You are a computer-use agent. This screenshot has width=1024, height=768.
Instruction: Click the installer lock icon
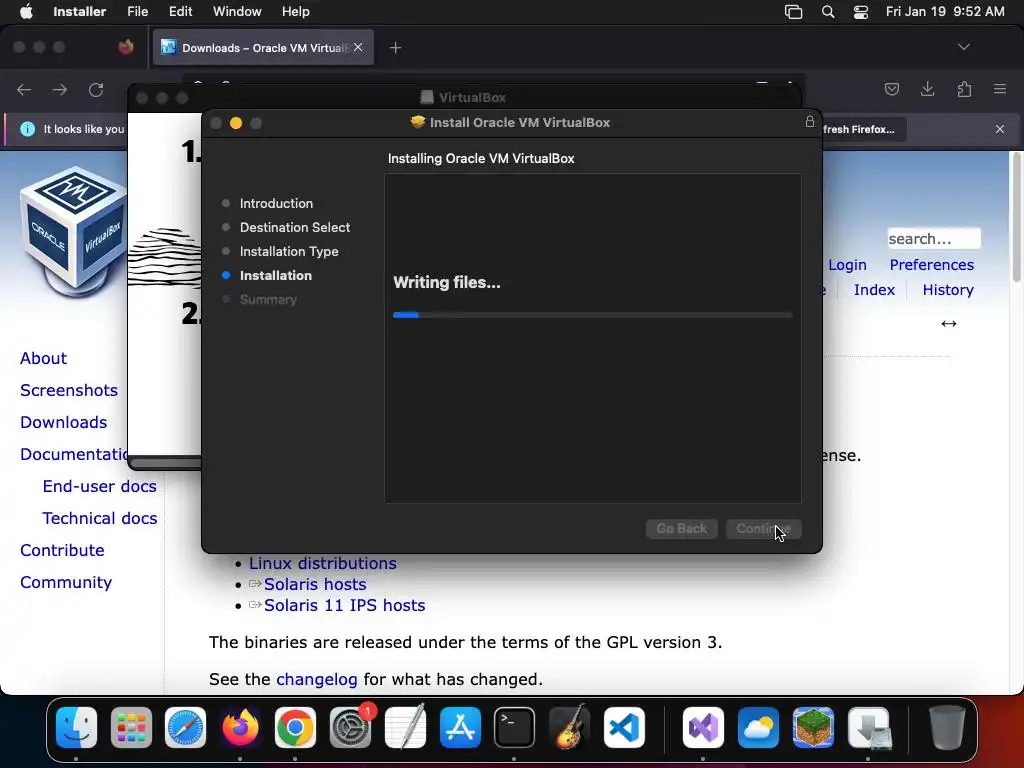[810, 121]
